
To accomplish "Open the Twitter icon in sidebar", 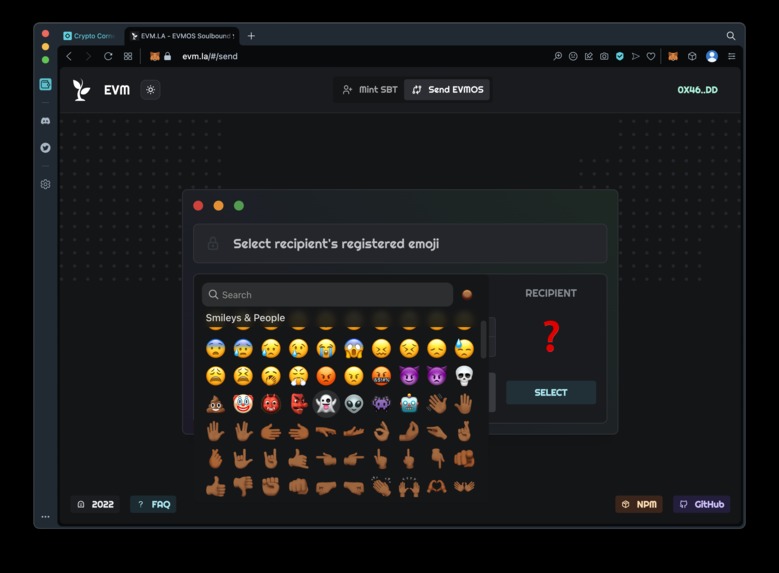I will coord(45,148).
